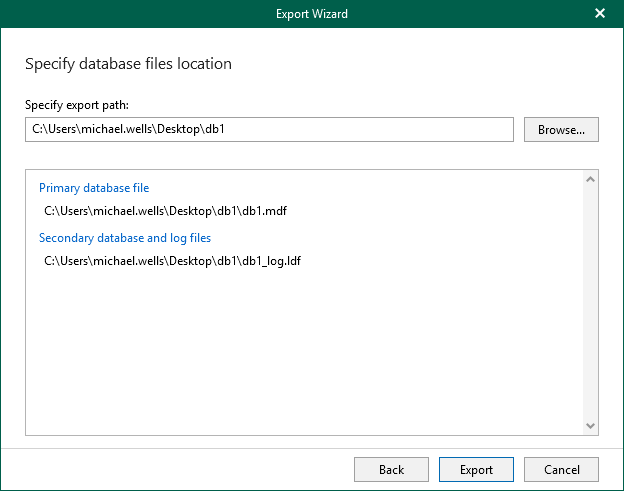
Task: Select Secondary database and log files heading
Action: pyautogui.click(x=125, y=238)
